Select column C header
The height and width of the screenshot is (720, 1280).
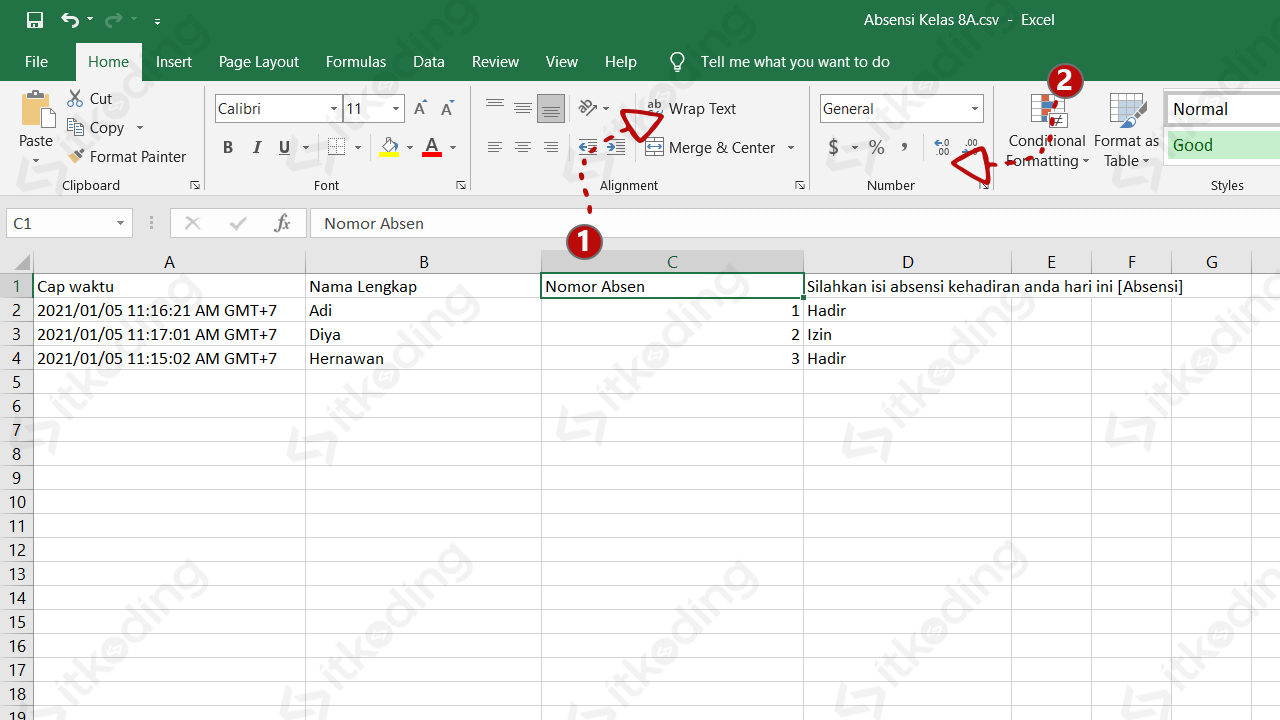pyautogui.click(x=672, y=262)
